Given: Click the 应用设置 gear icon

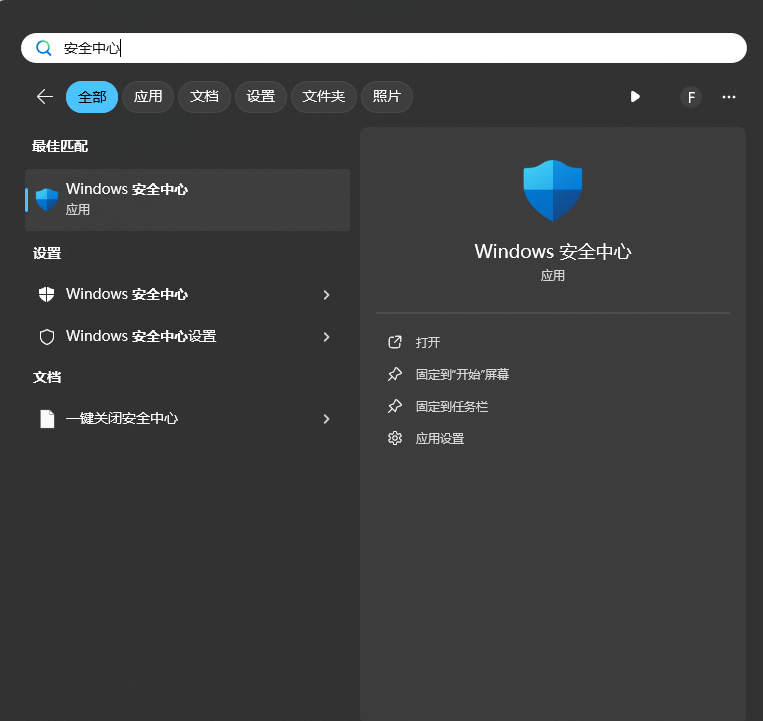Looking at the screenshot, I should point(395,438).
